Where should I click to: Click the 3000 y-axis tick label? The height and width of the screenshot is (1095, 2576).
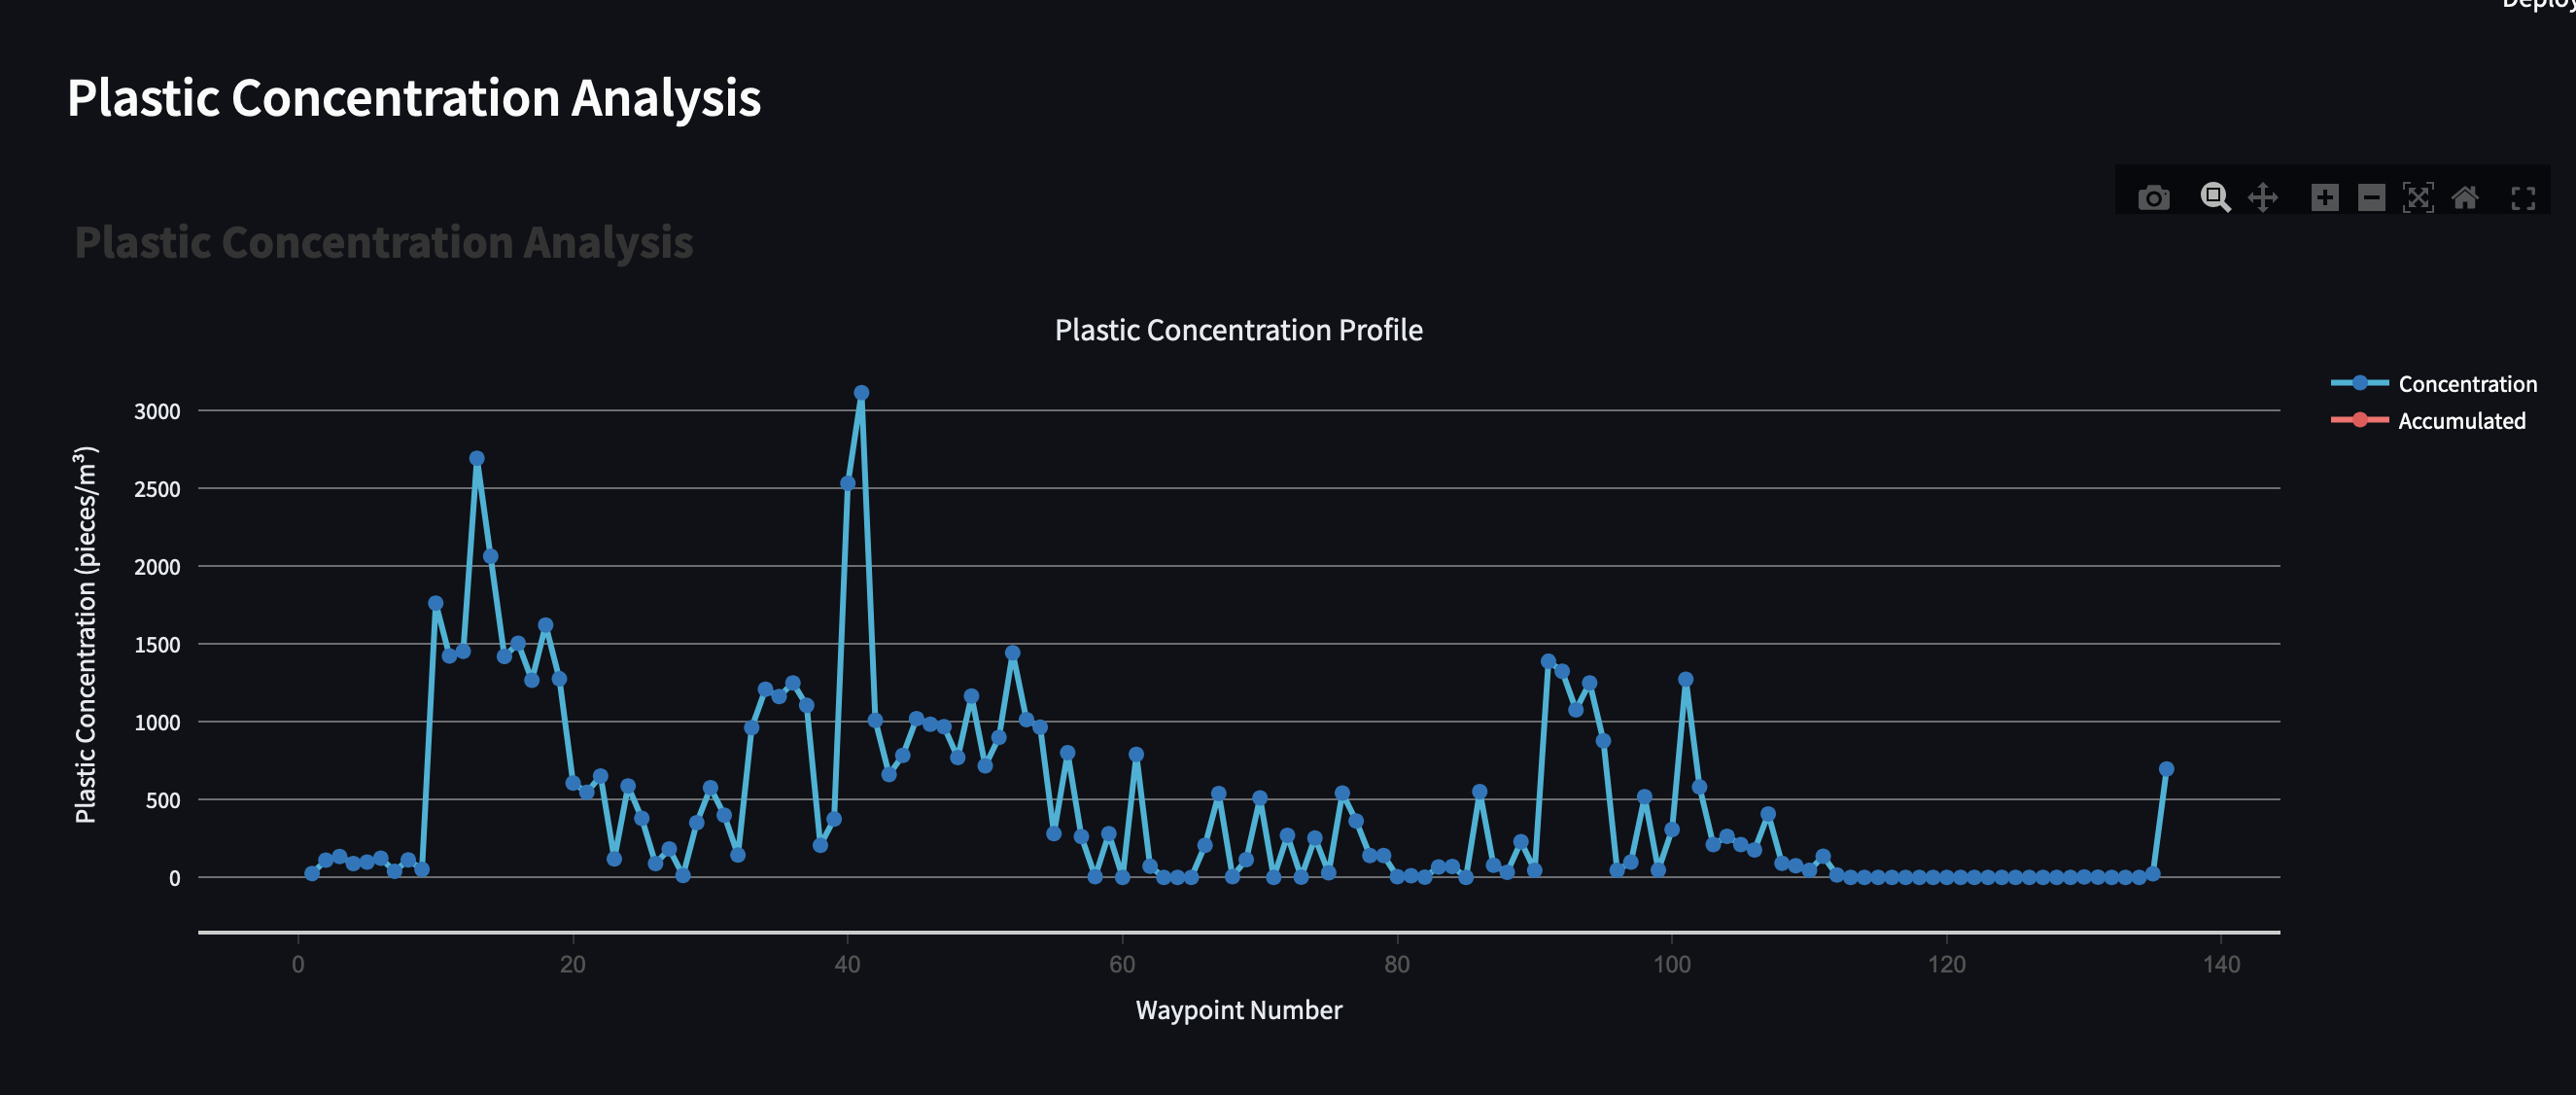157,412
